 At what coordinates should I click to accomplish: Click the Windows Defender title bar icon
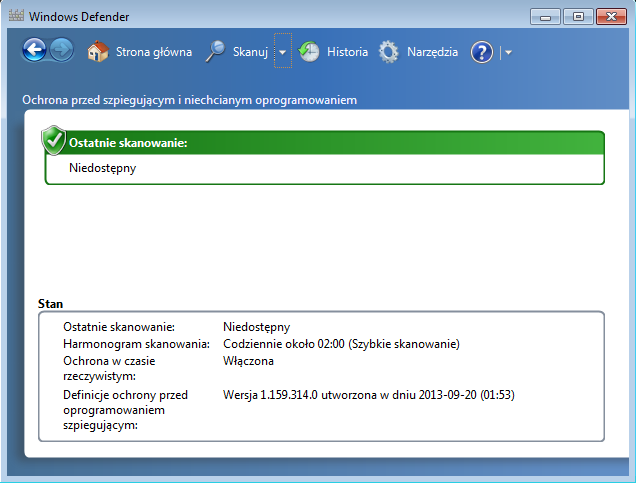16,16
